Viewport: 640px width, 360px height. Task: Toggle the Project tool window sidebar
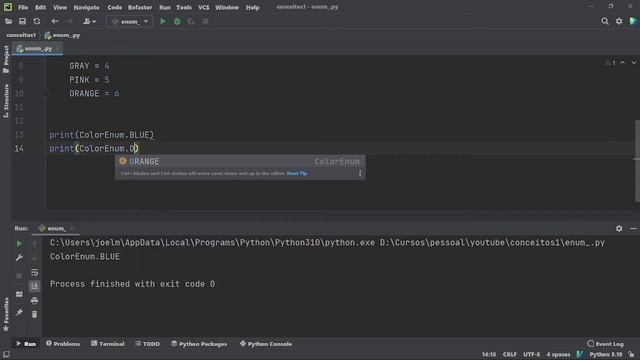pos(6,59)
